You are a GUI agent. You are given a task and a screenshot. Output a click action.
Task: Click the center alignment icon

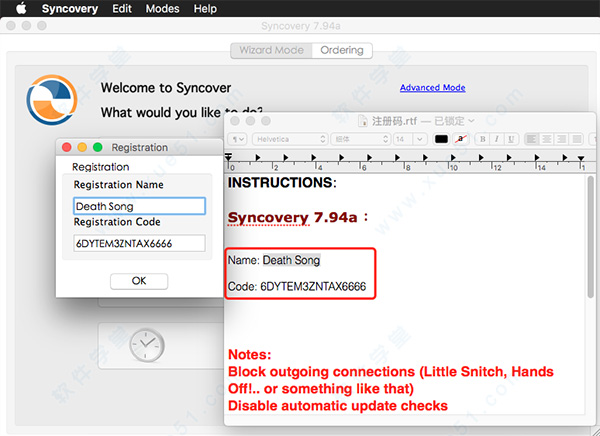pos(548,139)
